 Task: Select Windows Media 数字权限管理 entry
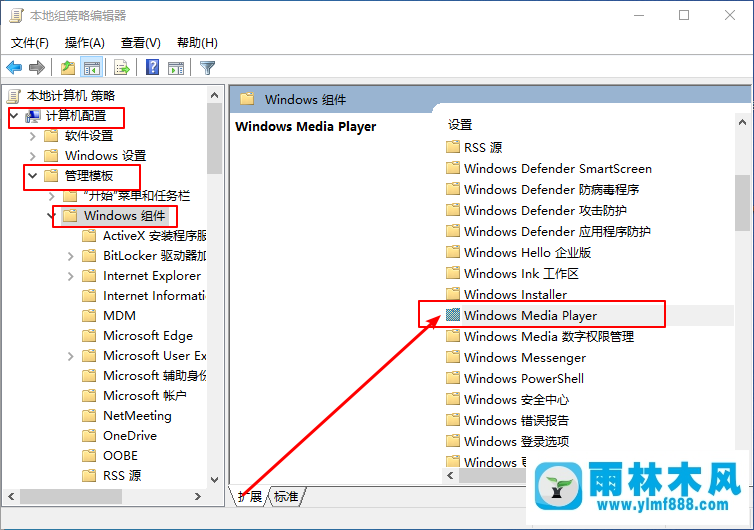pos(549,336)
